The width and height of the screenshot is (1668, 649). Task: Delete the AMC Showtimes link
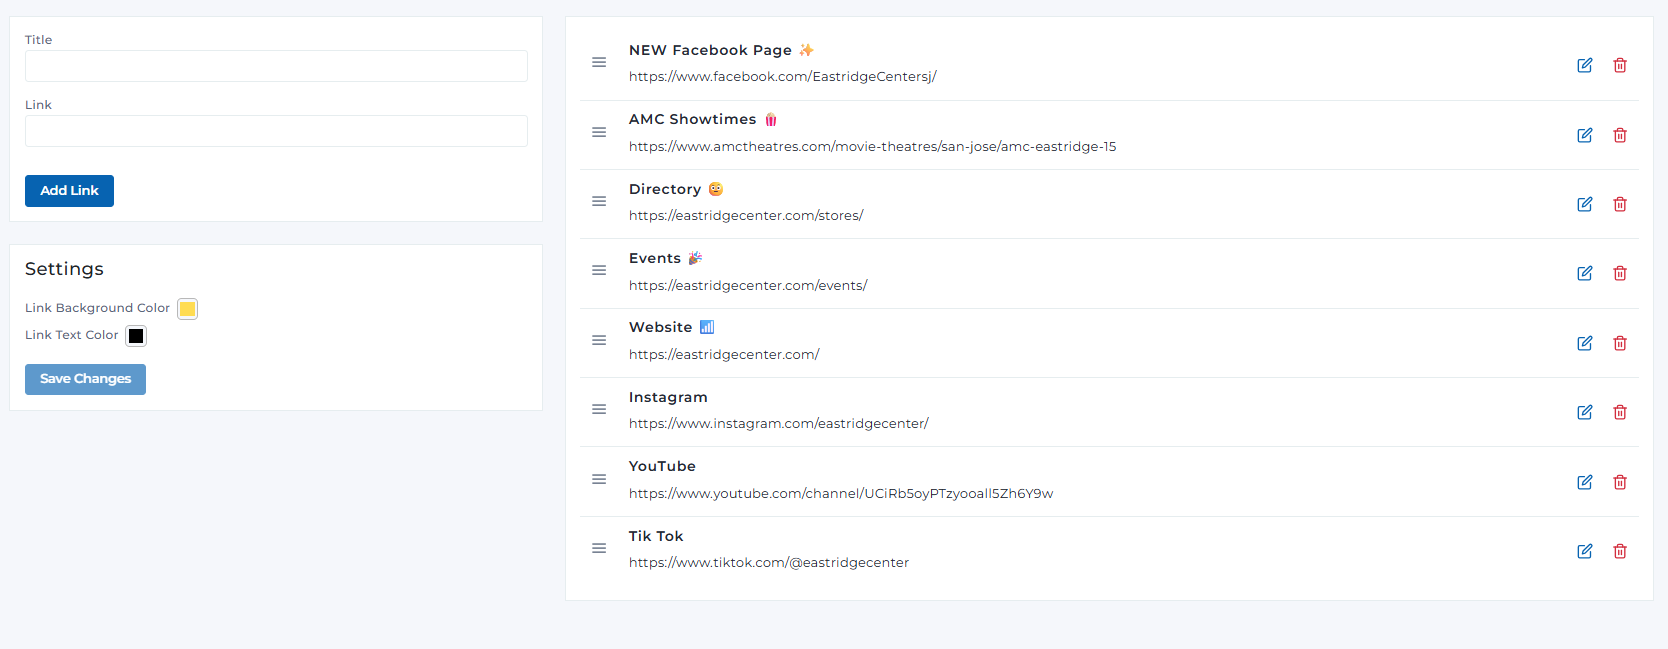coord(1620,135)
